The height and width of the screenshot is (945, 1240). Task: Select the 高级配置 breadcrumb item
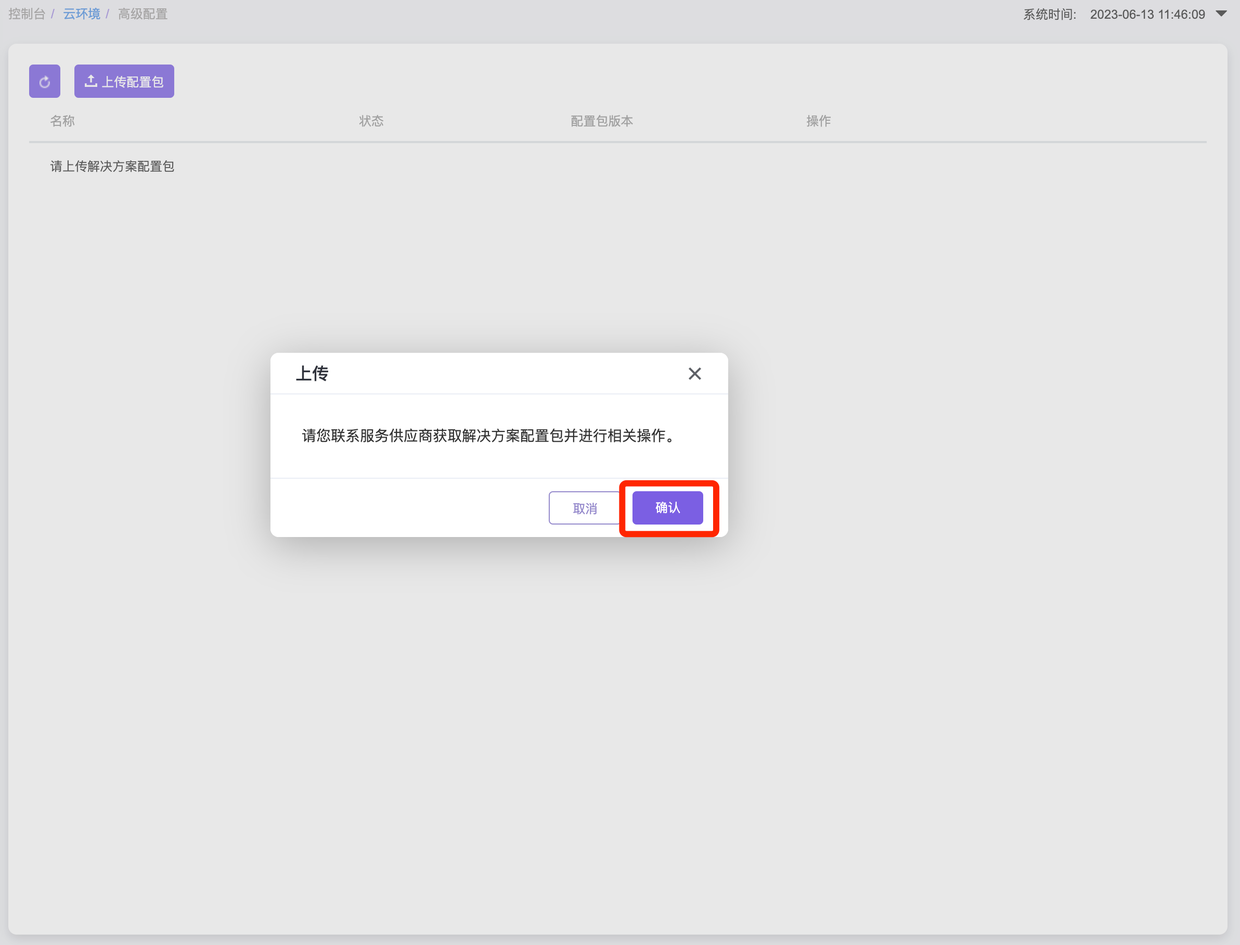143,14
